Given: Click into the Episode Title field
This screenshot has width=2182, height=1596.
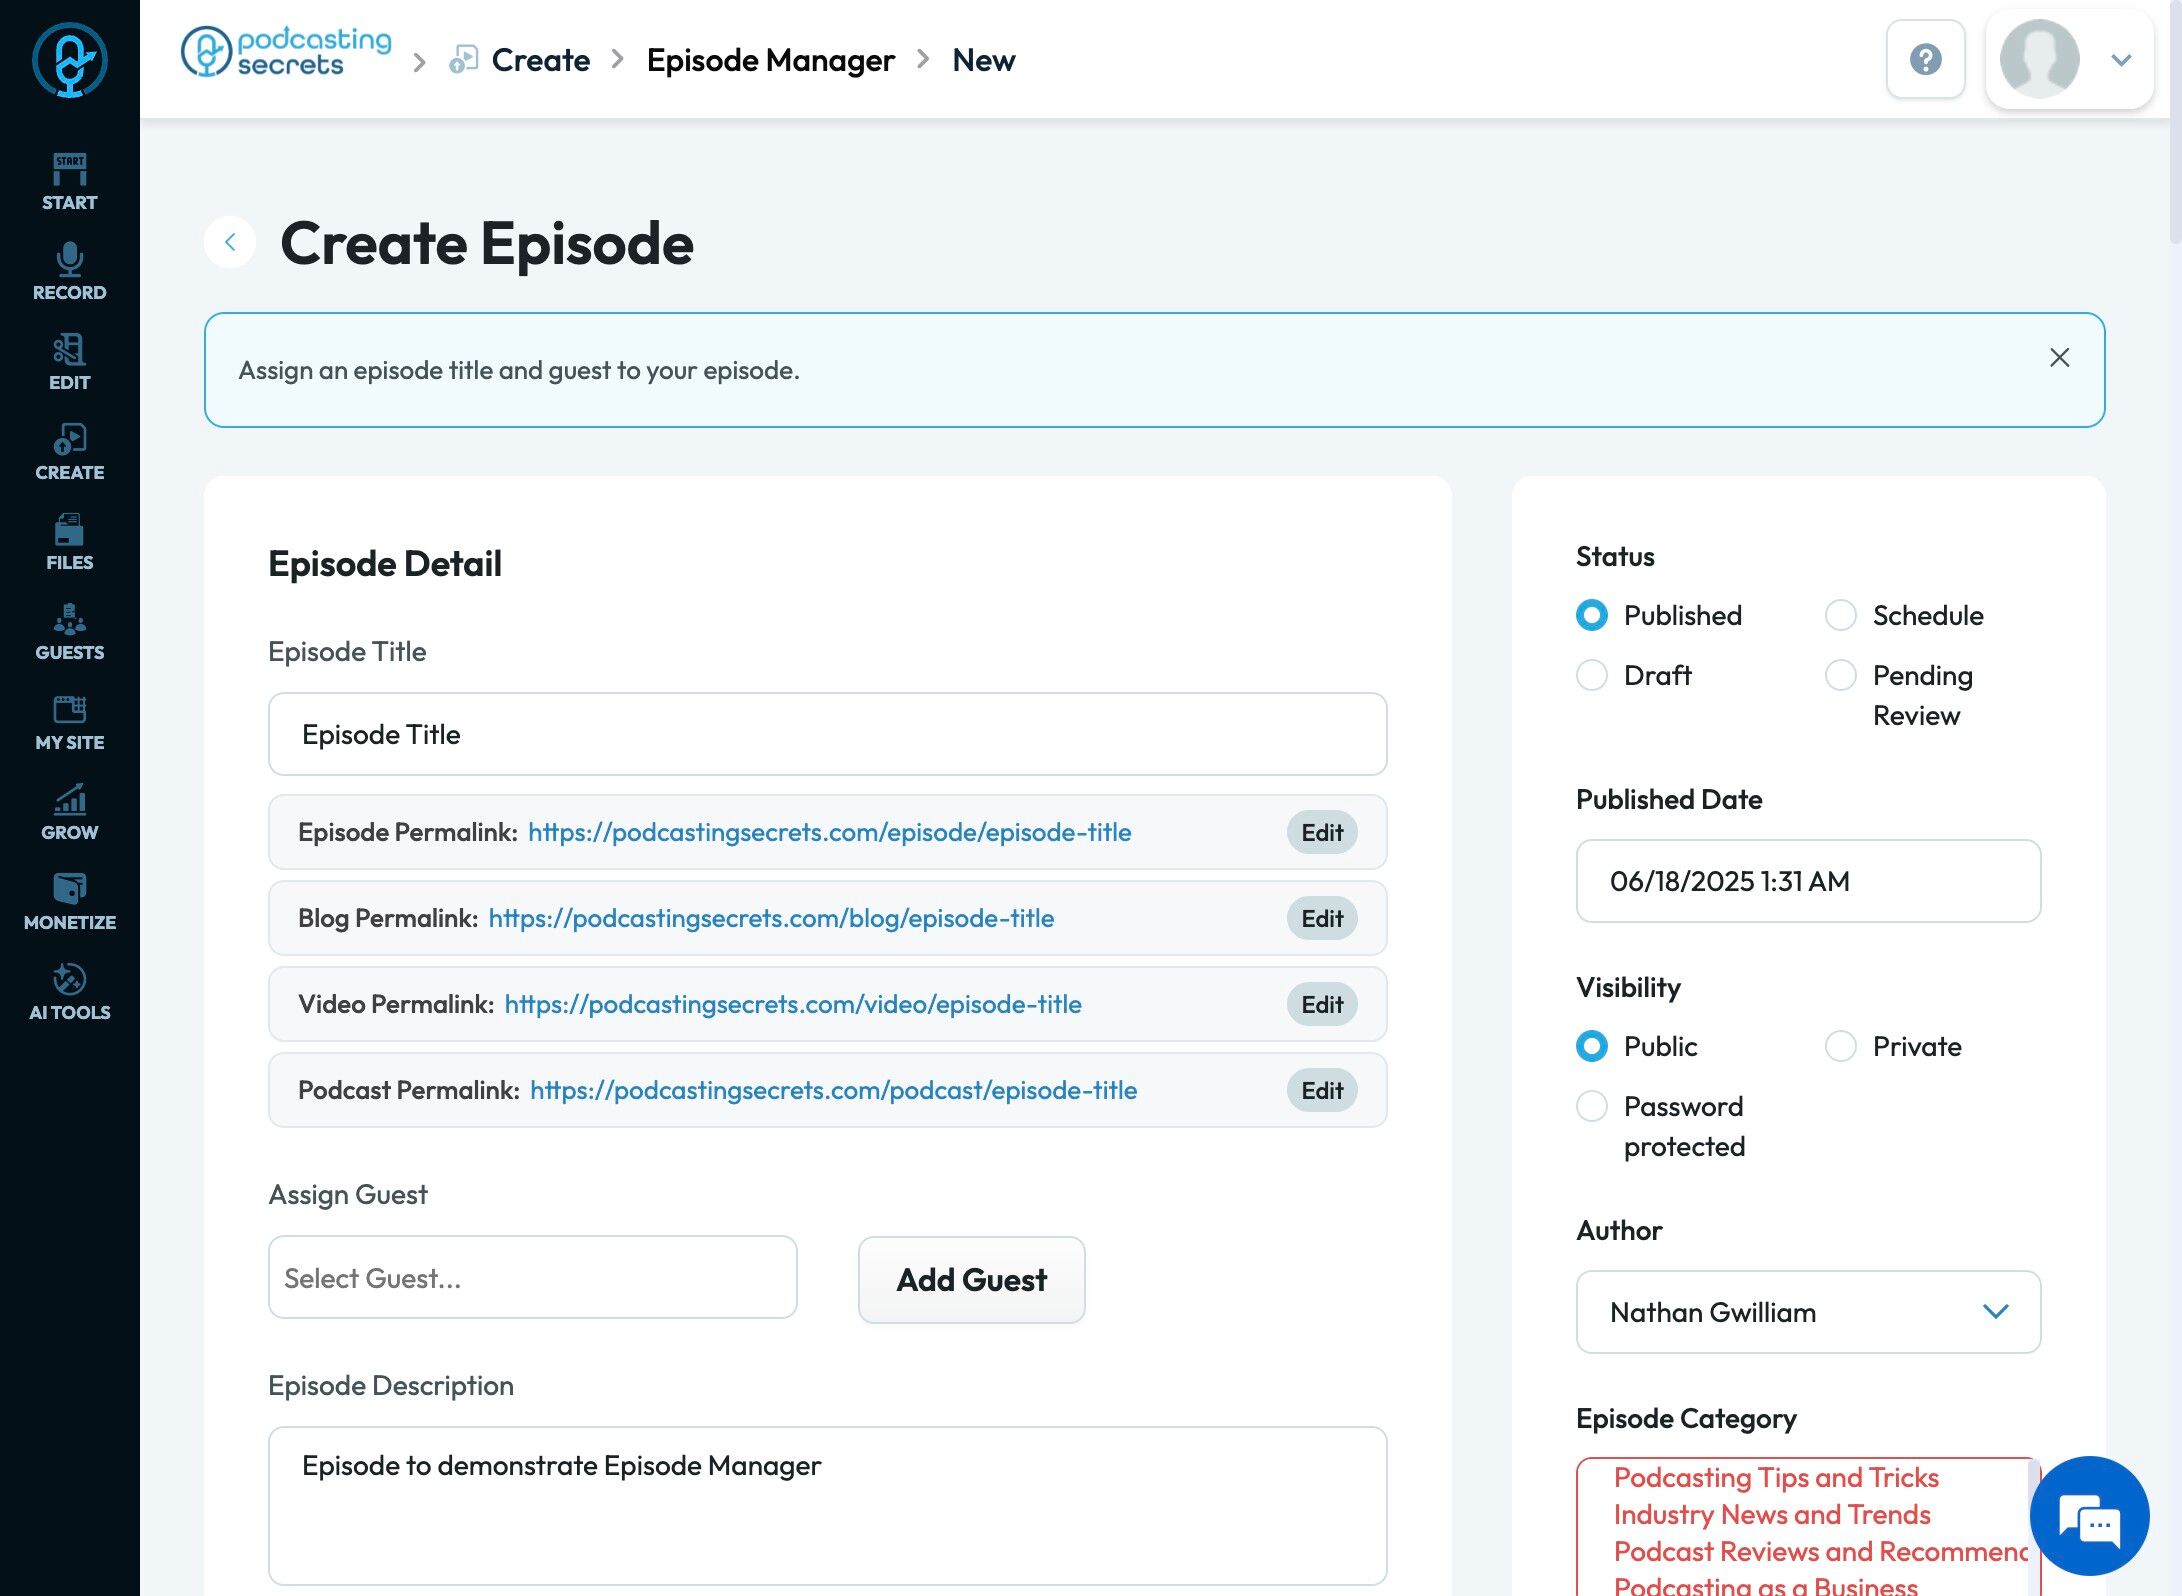Looking at the screenshot, I should tap(827, 734).
